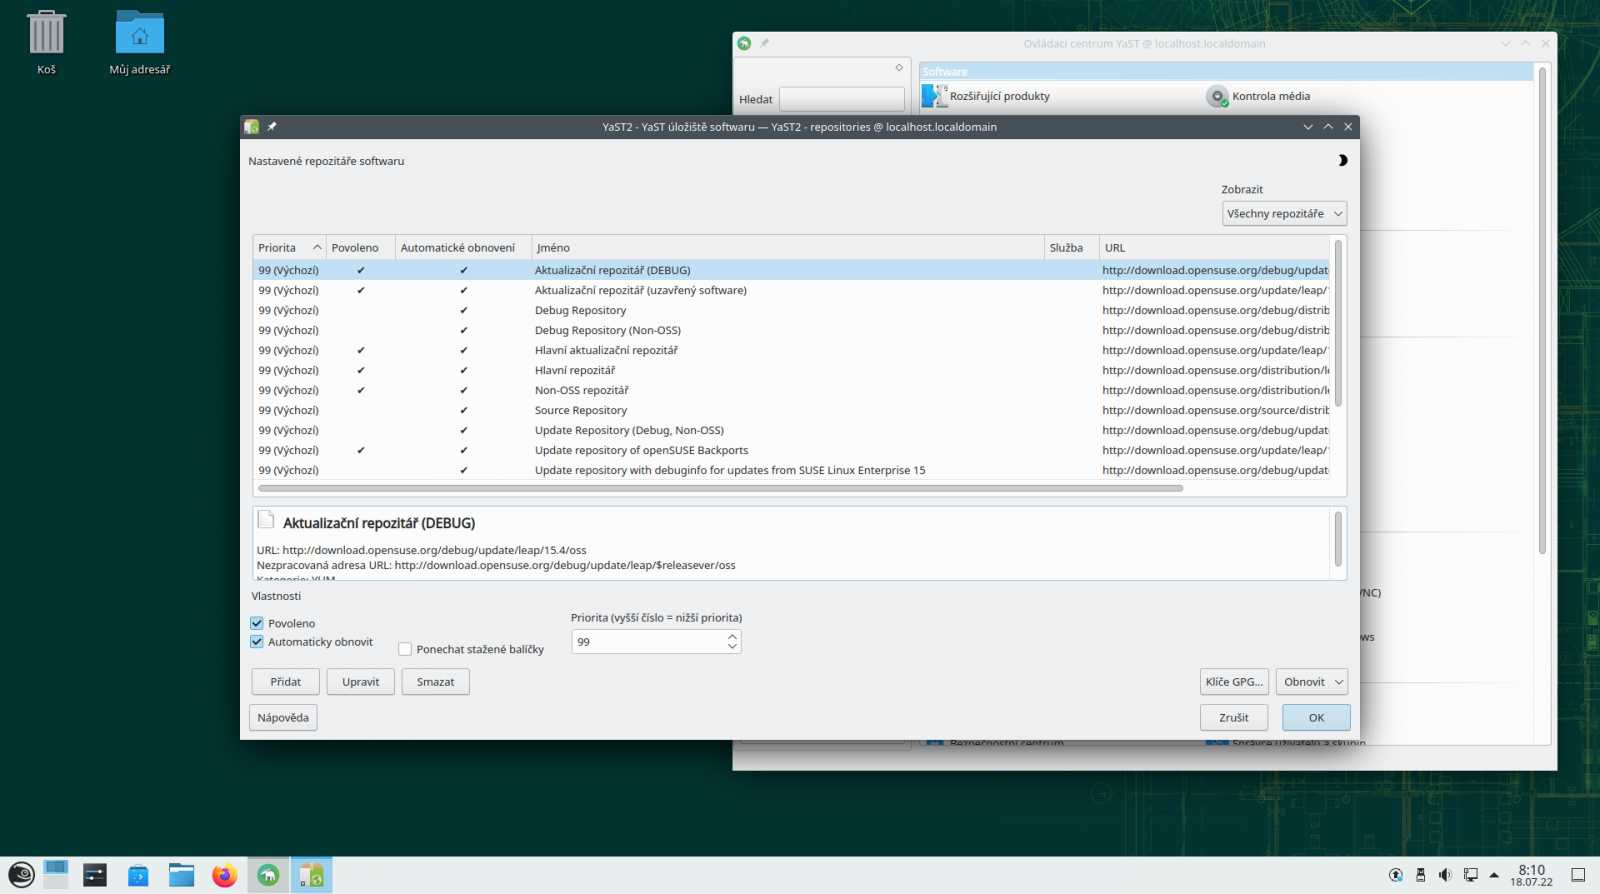This screenshot has height=894, width=1600.
Task: Open the Discover software store icon
Action: [x=138, y=875]
